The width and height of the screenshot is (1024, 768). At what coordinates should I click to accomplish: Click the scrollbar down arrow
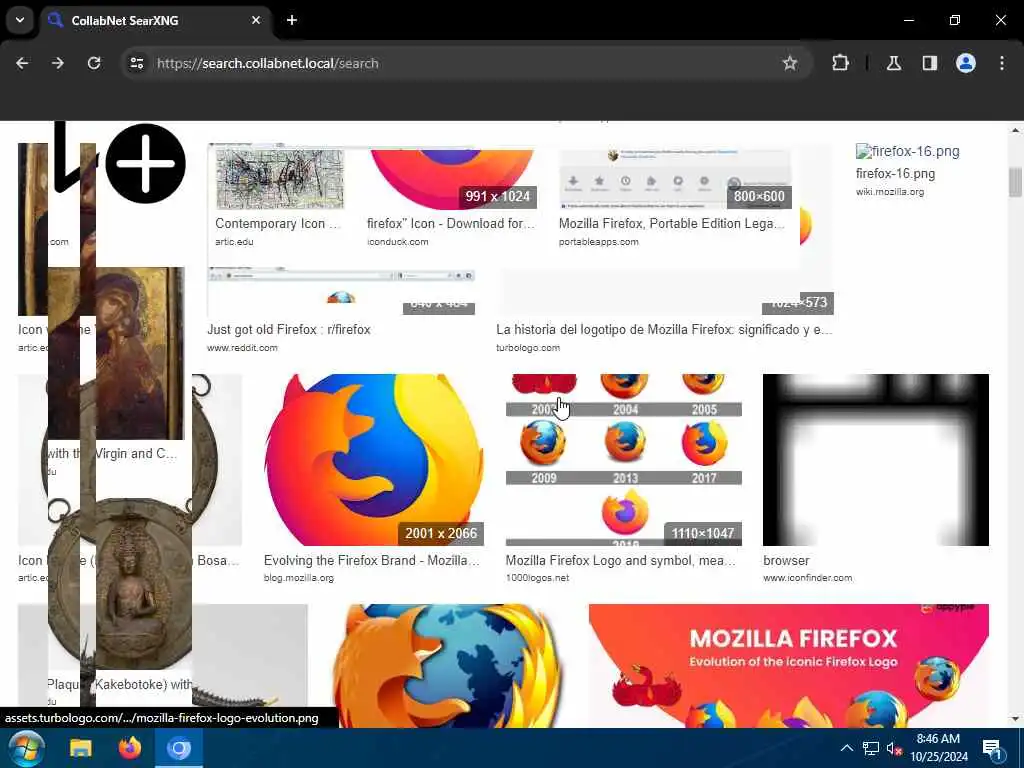click(1015, 719)
